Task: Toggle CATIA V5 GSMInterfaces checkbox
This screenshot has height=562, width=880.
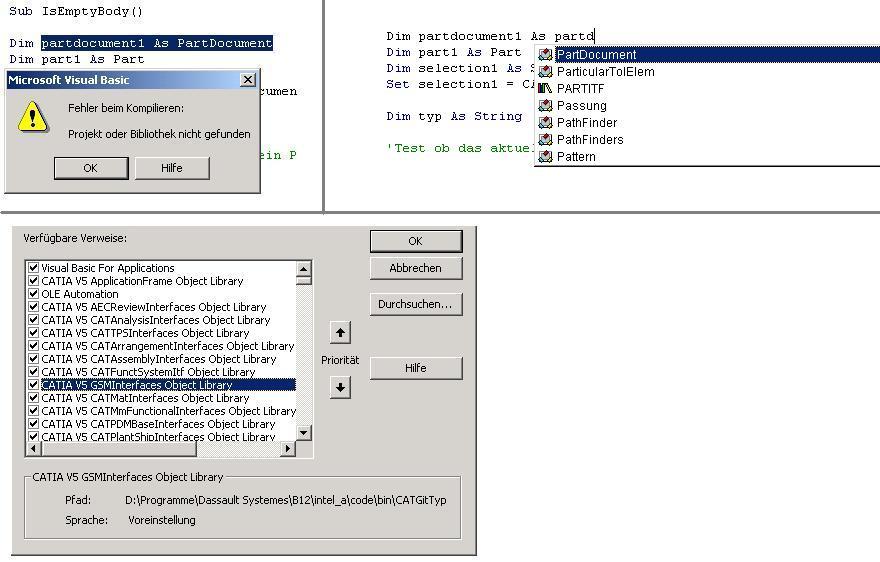Action: 34,385
